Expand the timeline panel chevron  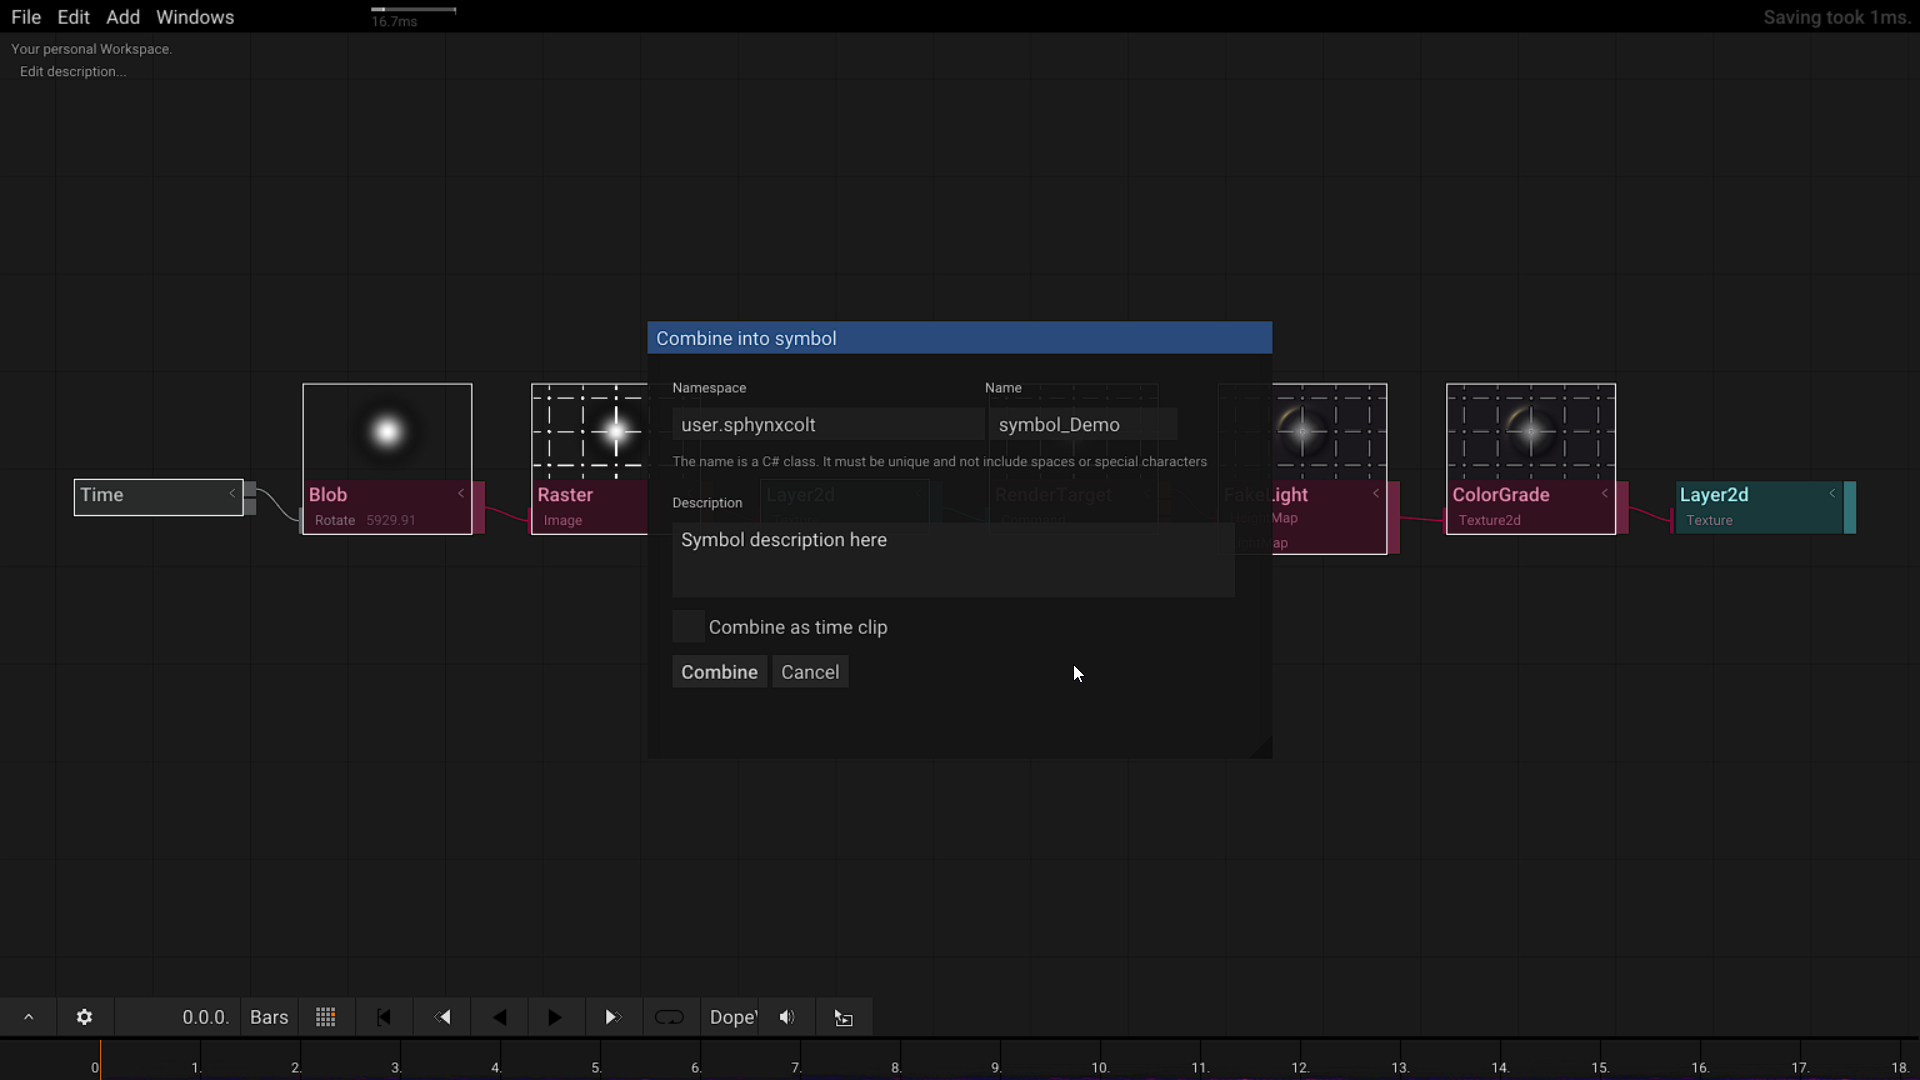pyautogui.click(x=28, y=1017)
